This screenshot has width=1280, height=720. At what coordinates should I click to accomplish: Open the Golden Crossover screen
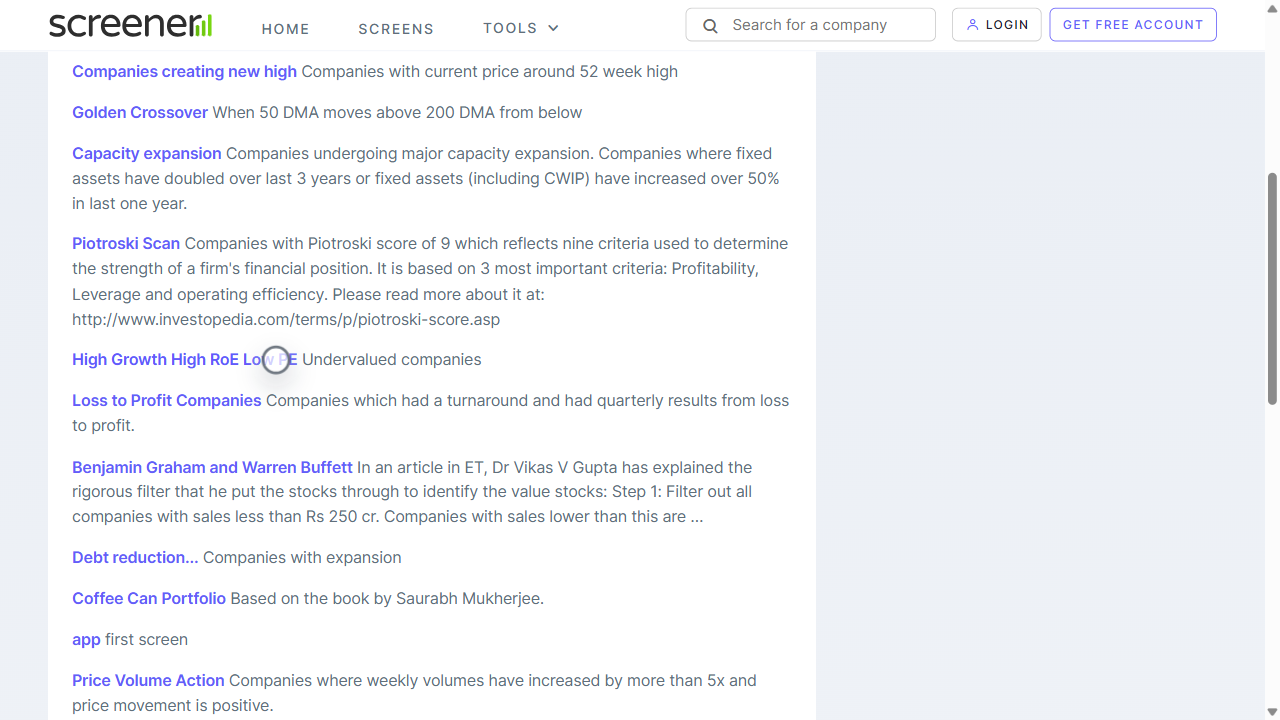tap(140, 112)
